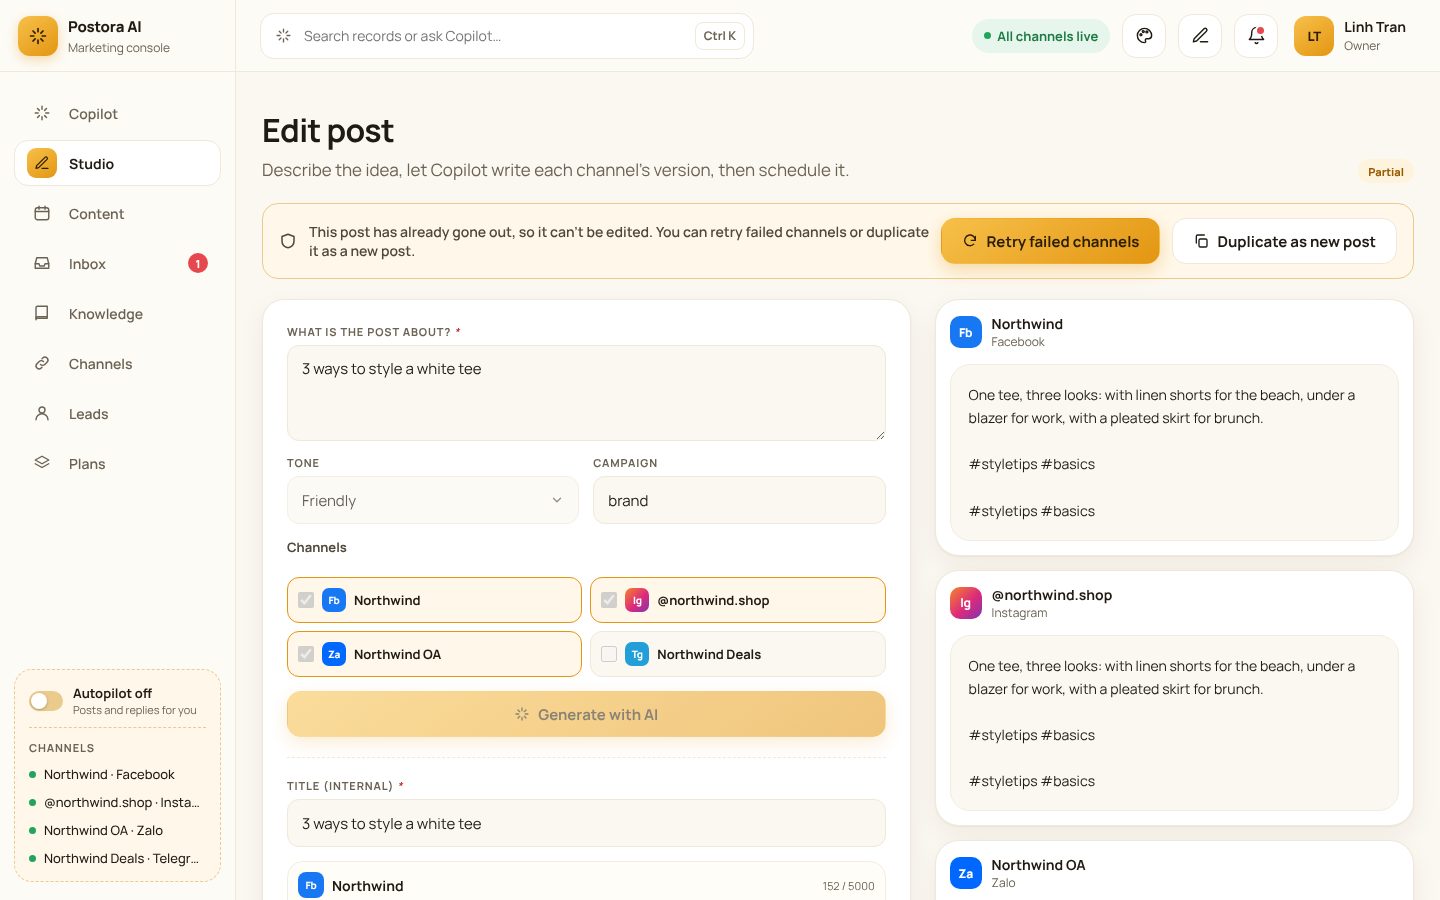Go to the Leads page
Viewport: 1440px width, 900px height.
pyautogui.click(x=117, y=414)
